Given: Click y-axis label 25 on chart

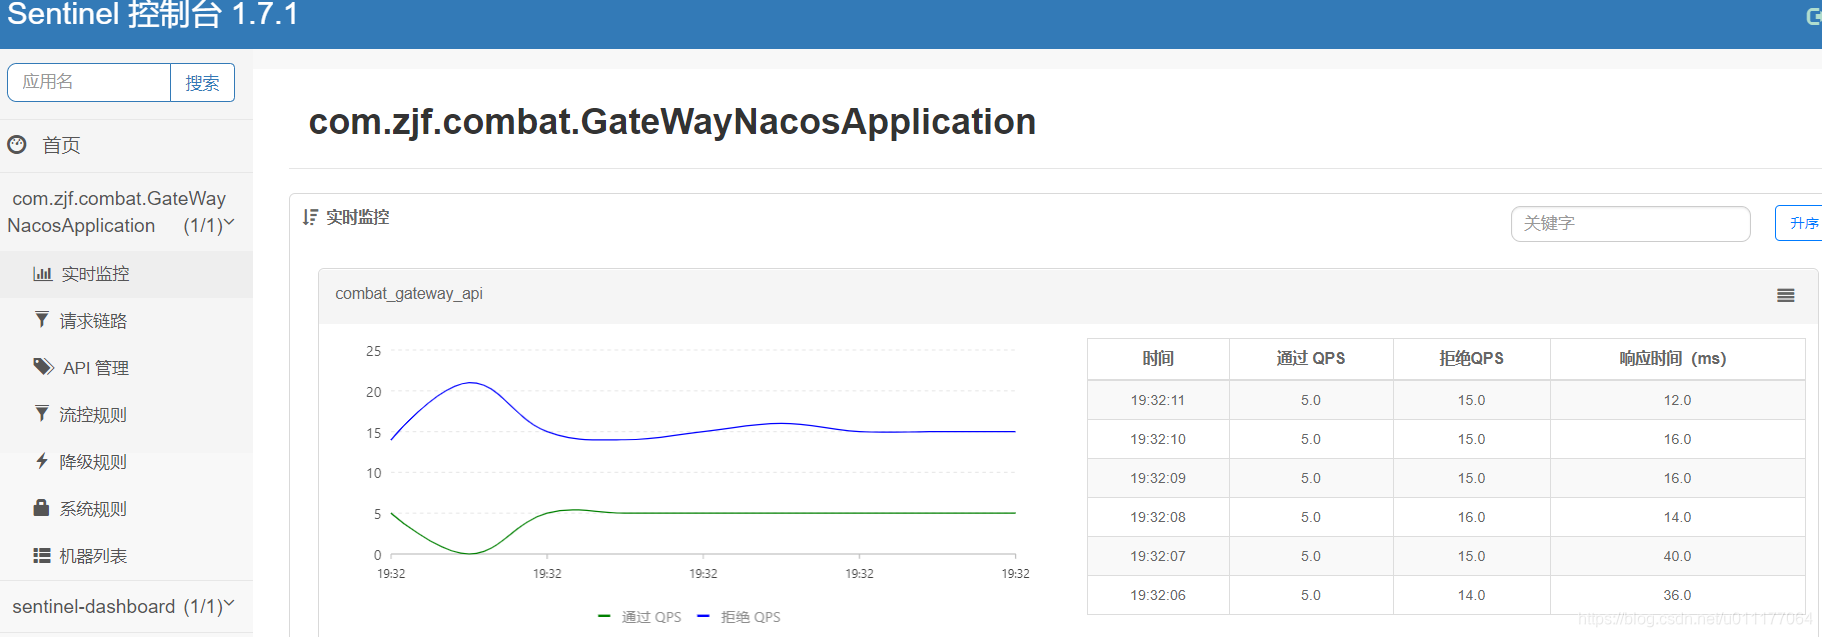Looking at the screenshot, I should coord(373,351).
